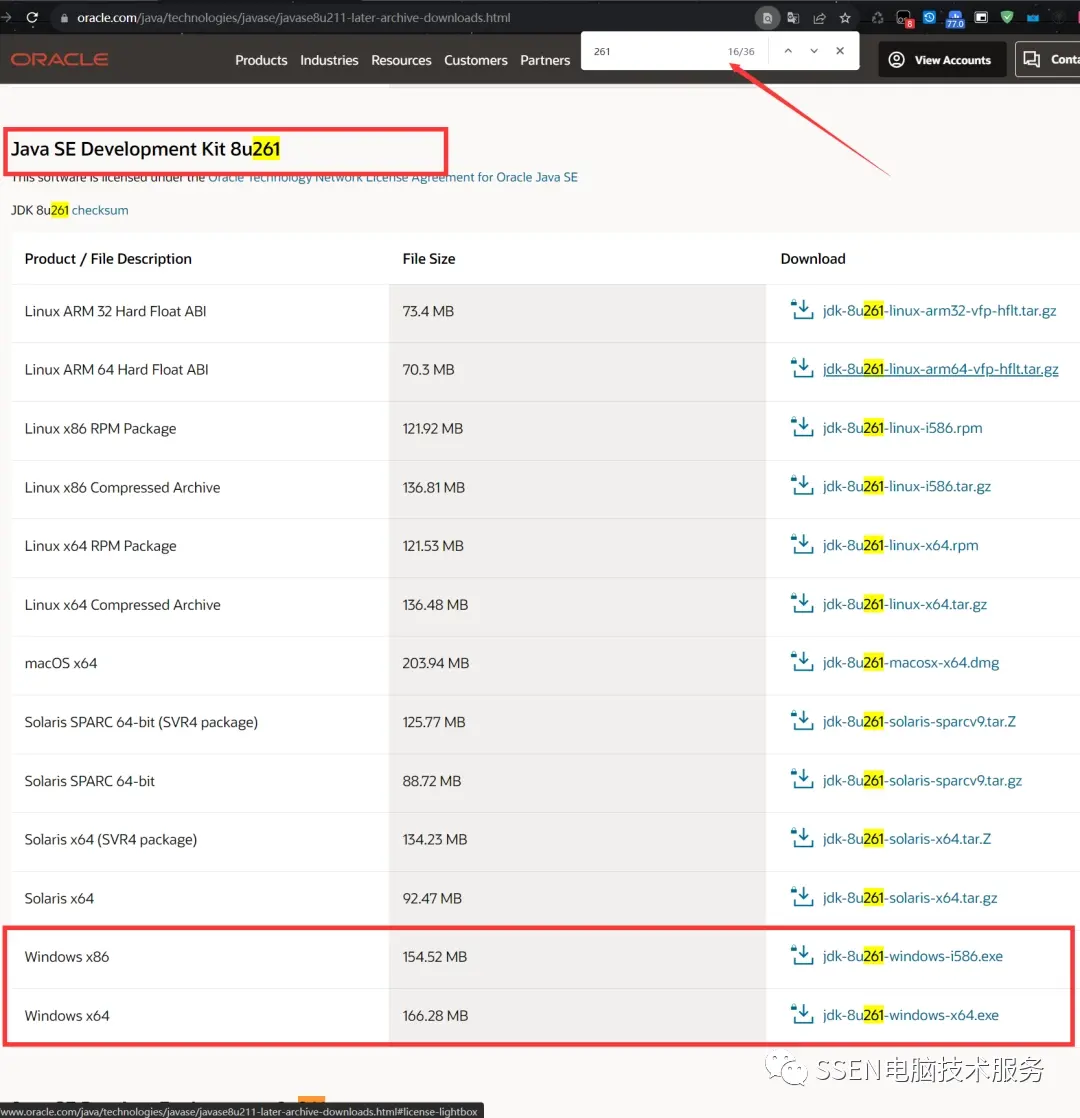The image size is (1080, 1118).
Task: Click the 'Product / File Description' column header
Action: coord(108,259)
